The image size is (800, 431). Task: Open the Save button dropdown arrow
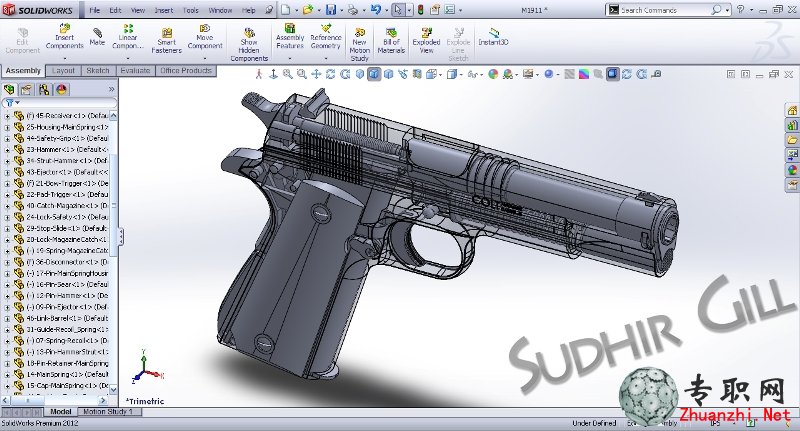point(341,10)
